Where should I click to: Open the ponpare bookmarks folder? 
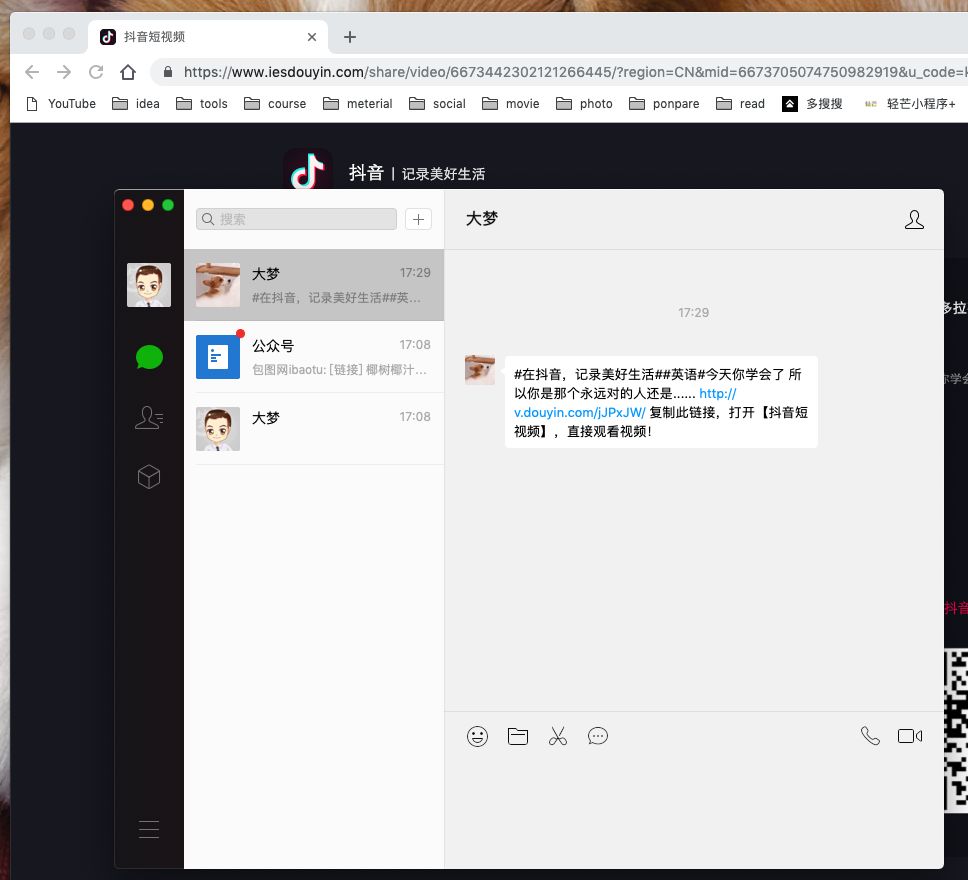point(664,104)
